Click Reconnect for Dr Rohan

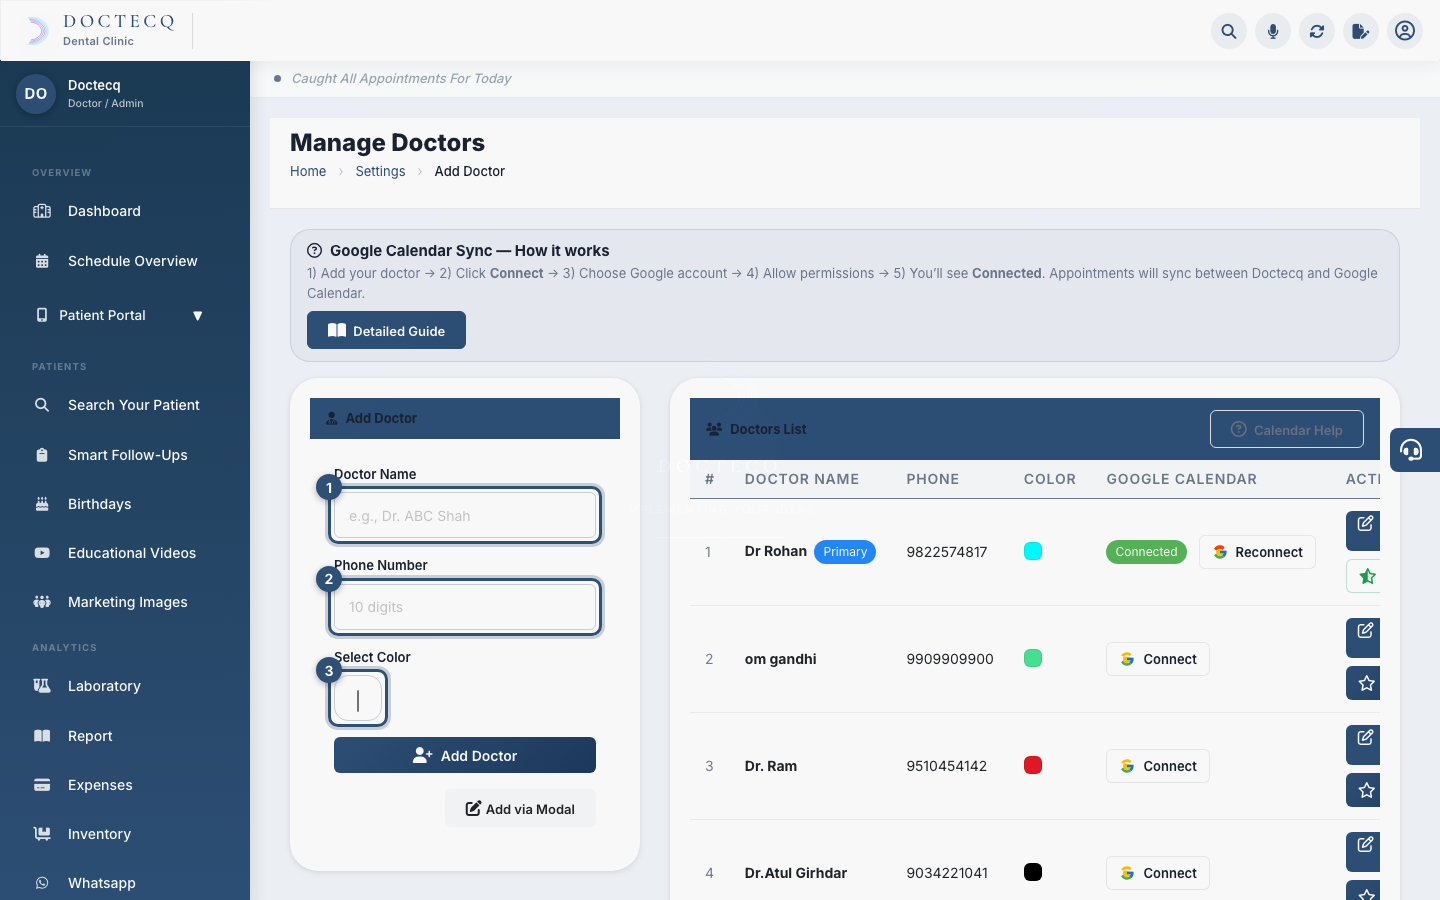(x=1257, y=552)
